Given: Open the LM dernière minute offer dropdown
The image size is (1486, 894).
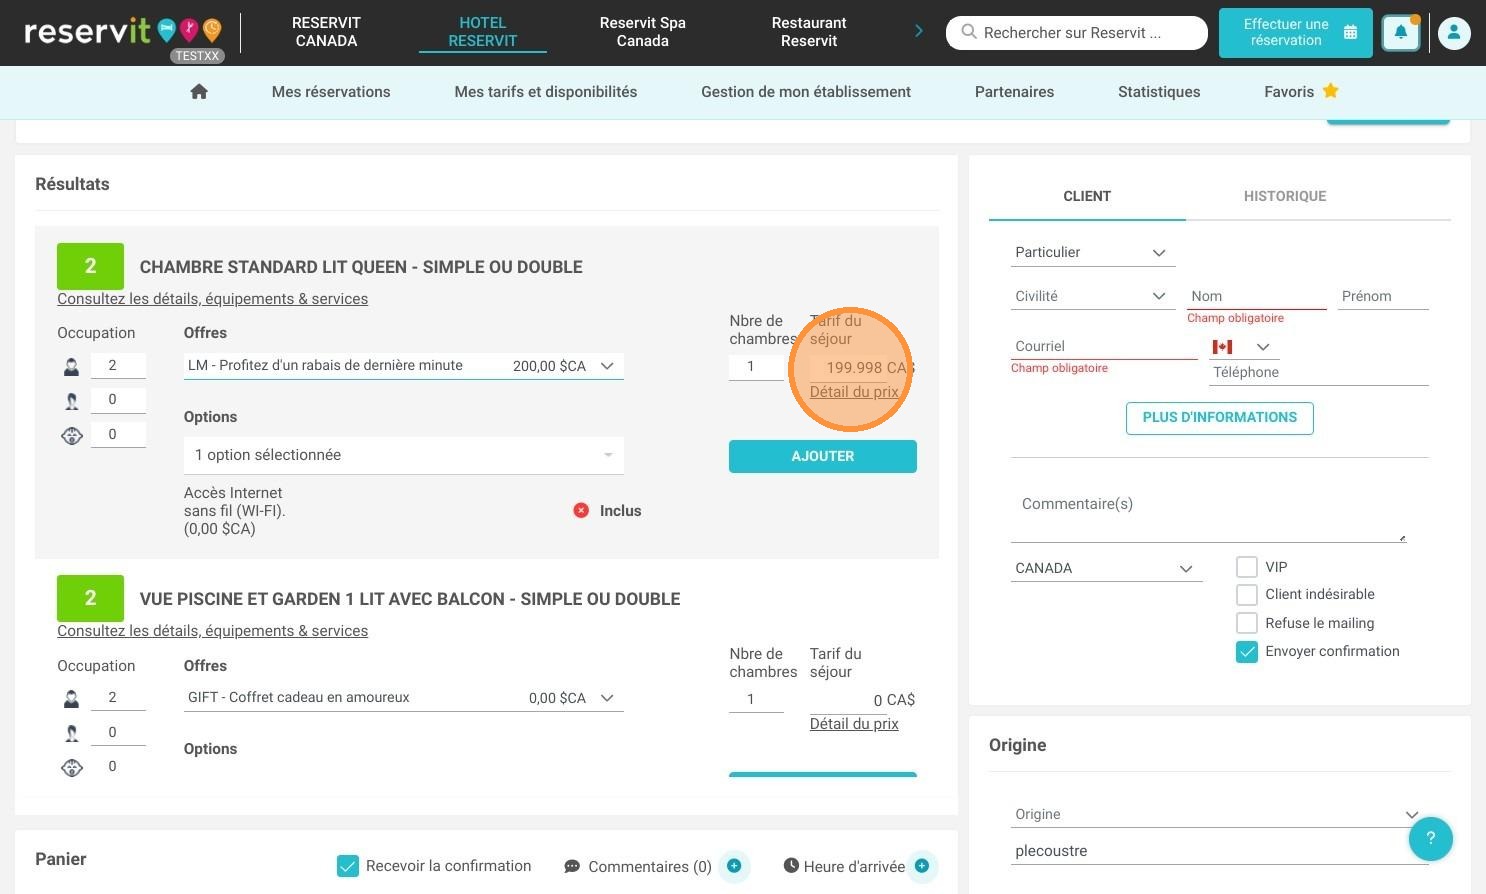Looking at the screenshot, I should 404,366.
